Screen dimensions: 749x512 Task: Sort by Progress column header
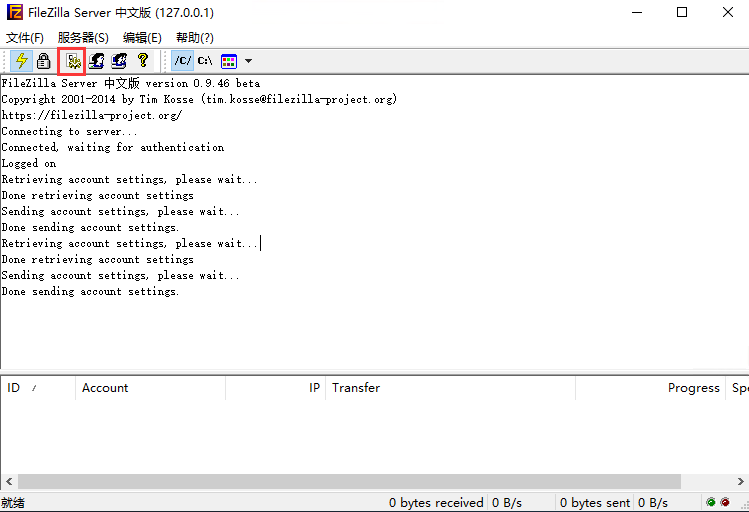click(x=651, y=388)
